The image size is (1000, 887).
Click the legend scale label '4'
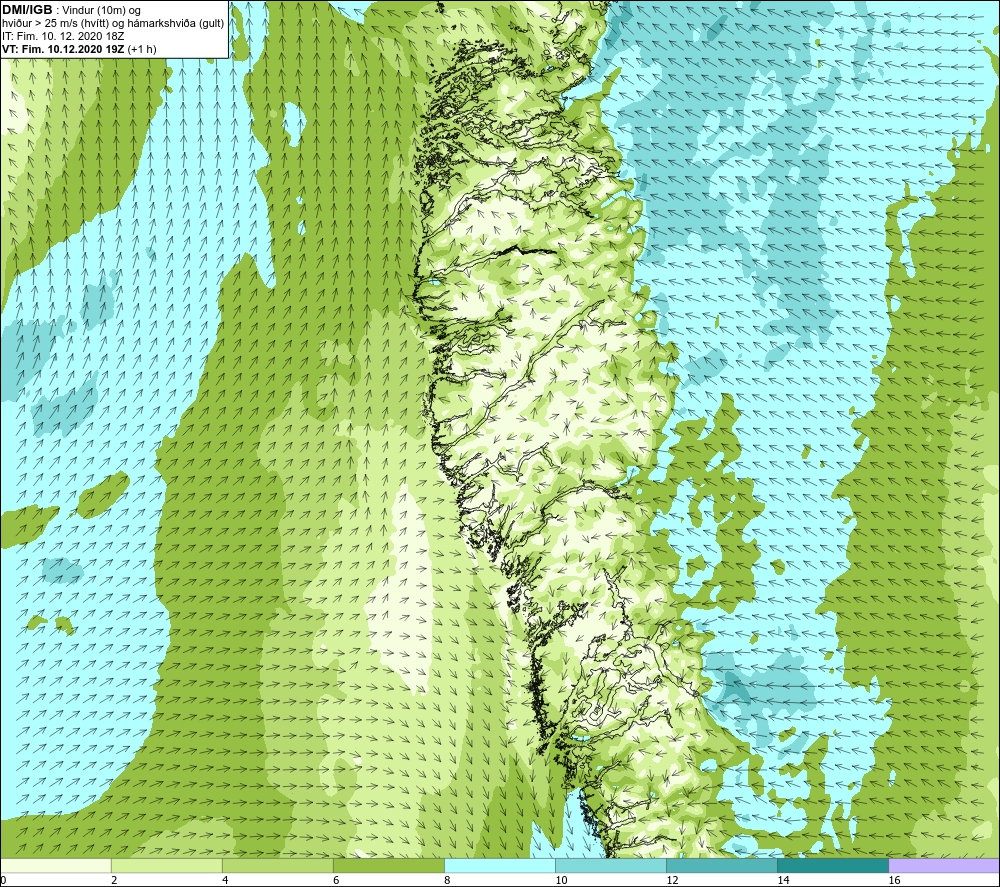[x=225, y=881]
